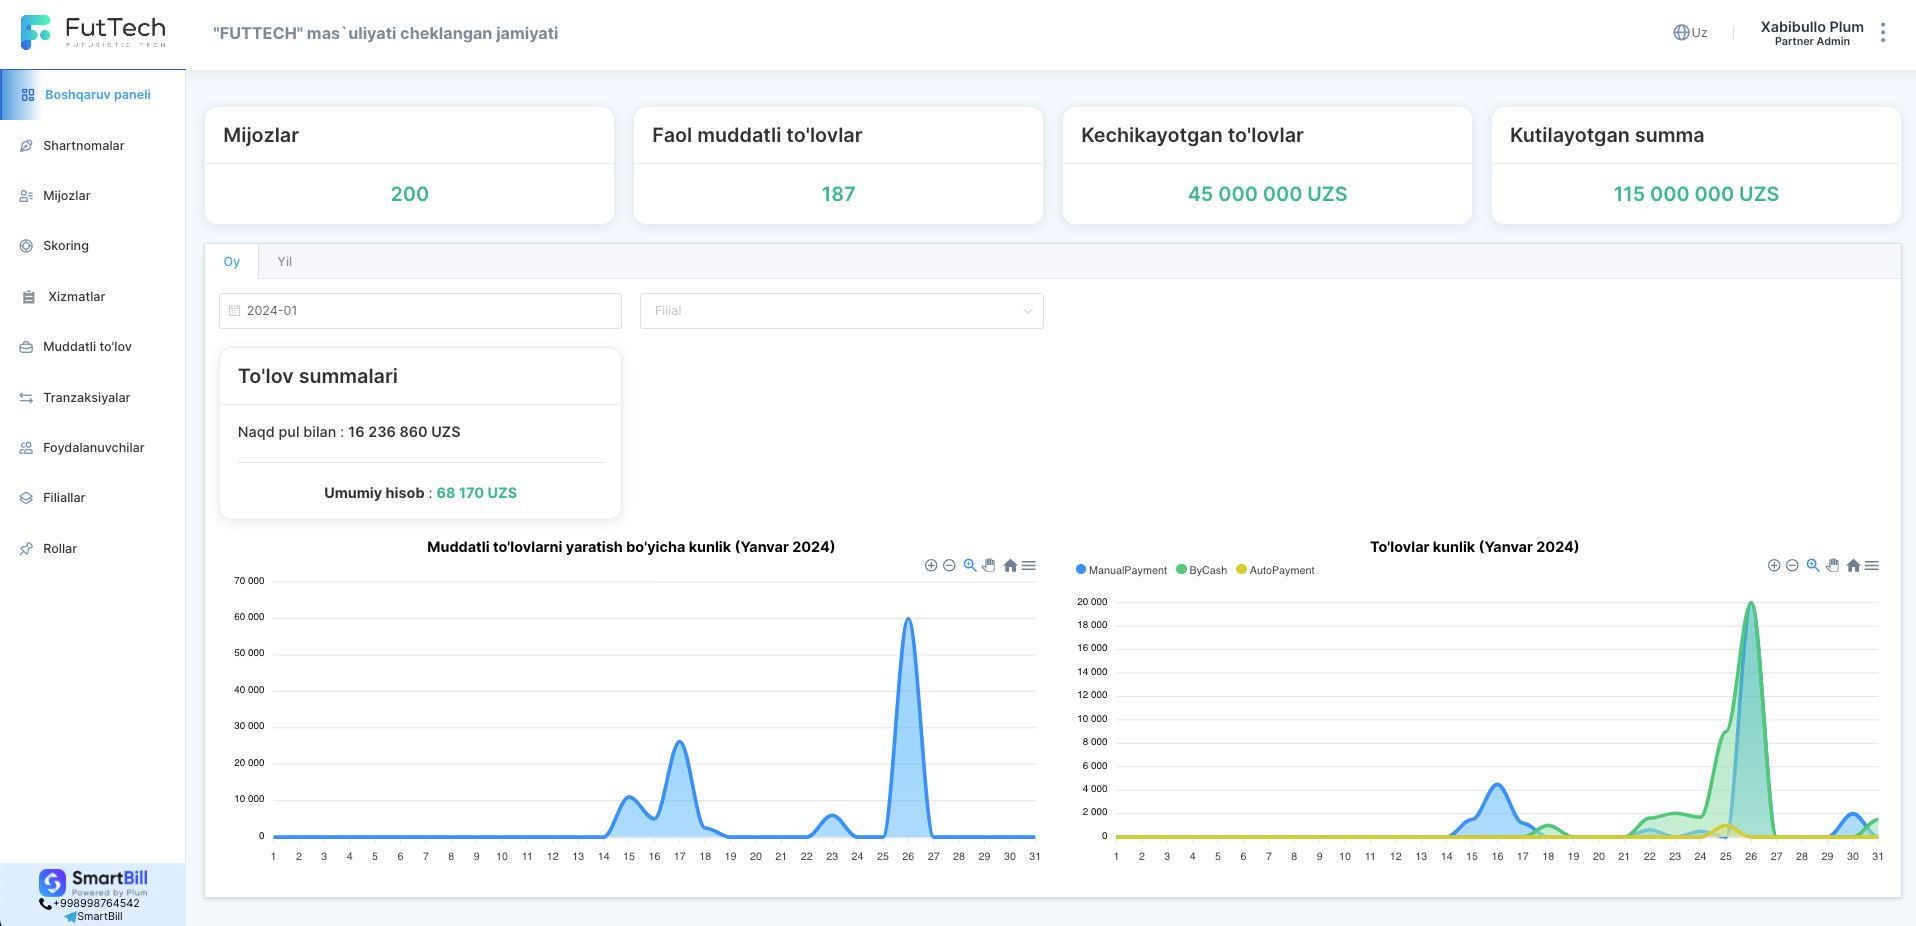Click Kechikayotgan to'lovlar 45 000 000 UZS
Viewport: 1916px width, 926px height.
[x=1267, y=195]
